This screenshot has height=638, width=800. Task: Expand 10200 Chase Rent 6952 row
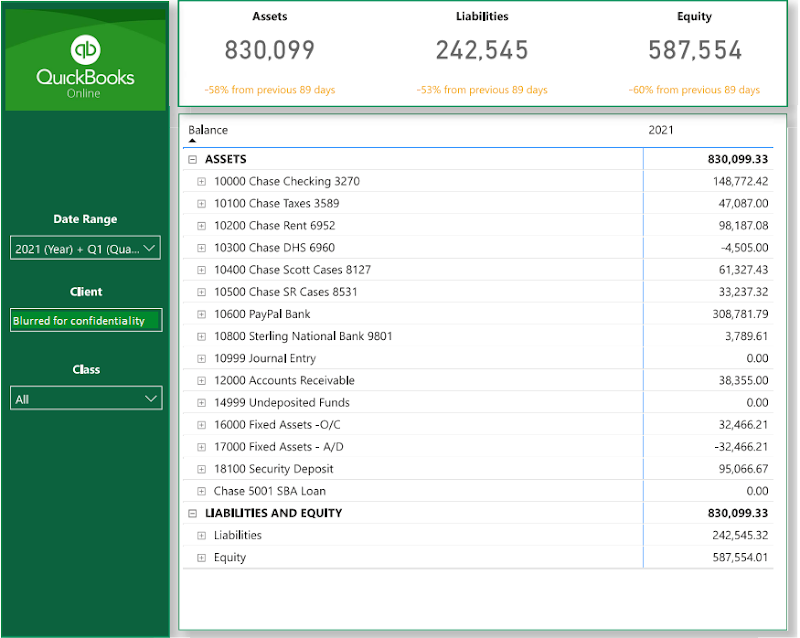pos(202,226)
